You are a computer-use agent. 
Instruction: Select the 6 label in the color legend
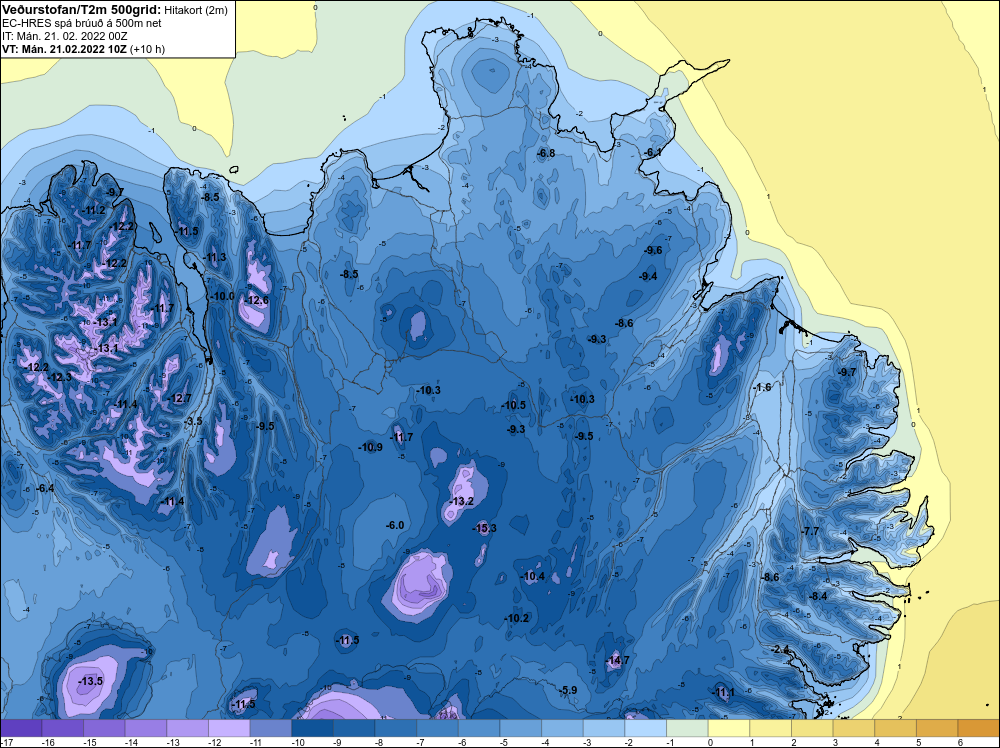(960, 742)
